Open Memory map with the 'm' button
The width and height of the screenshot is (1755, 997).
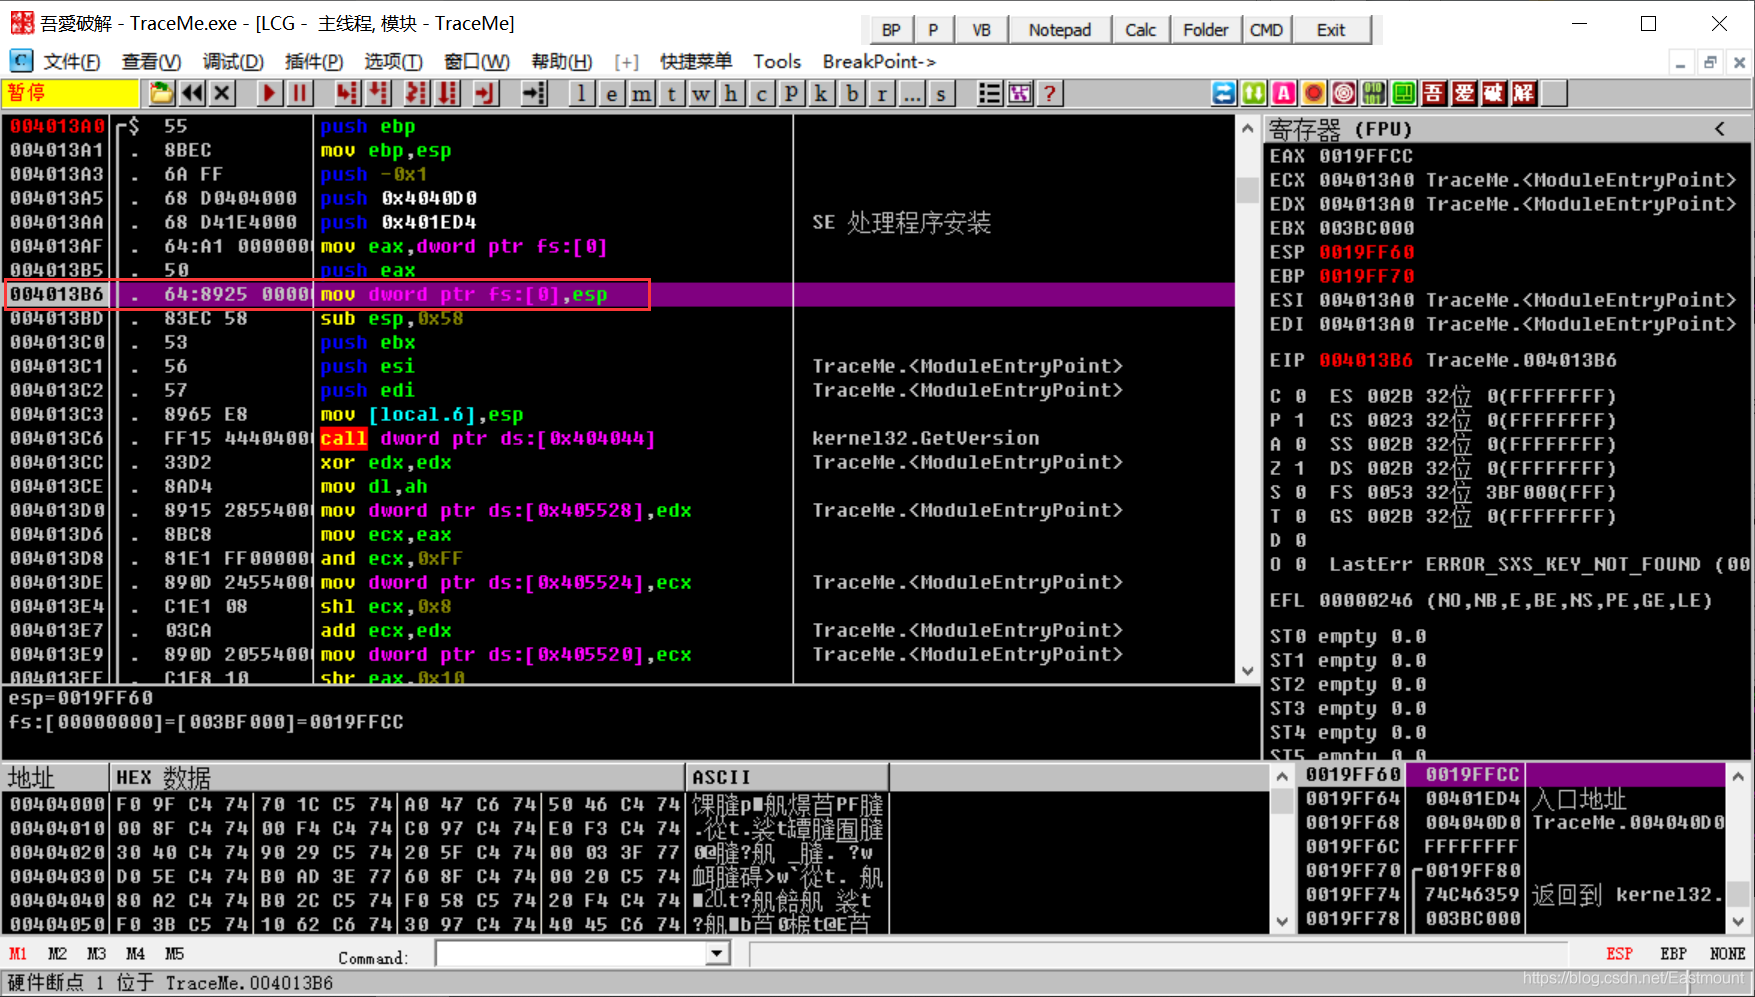point(642,94)
